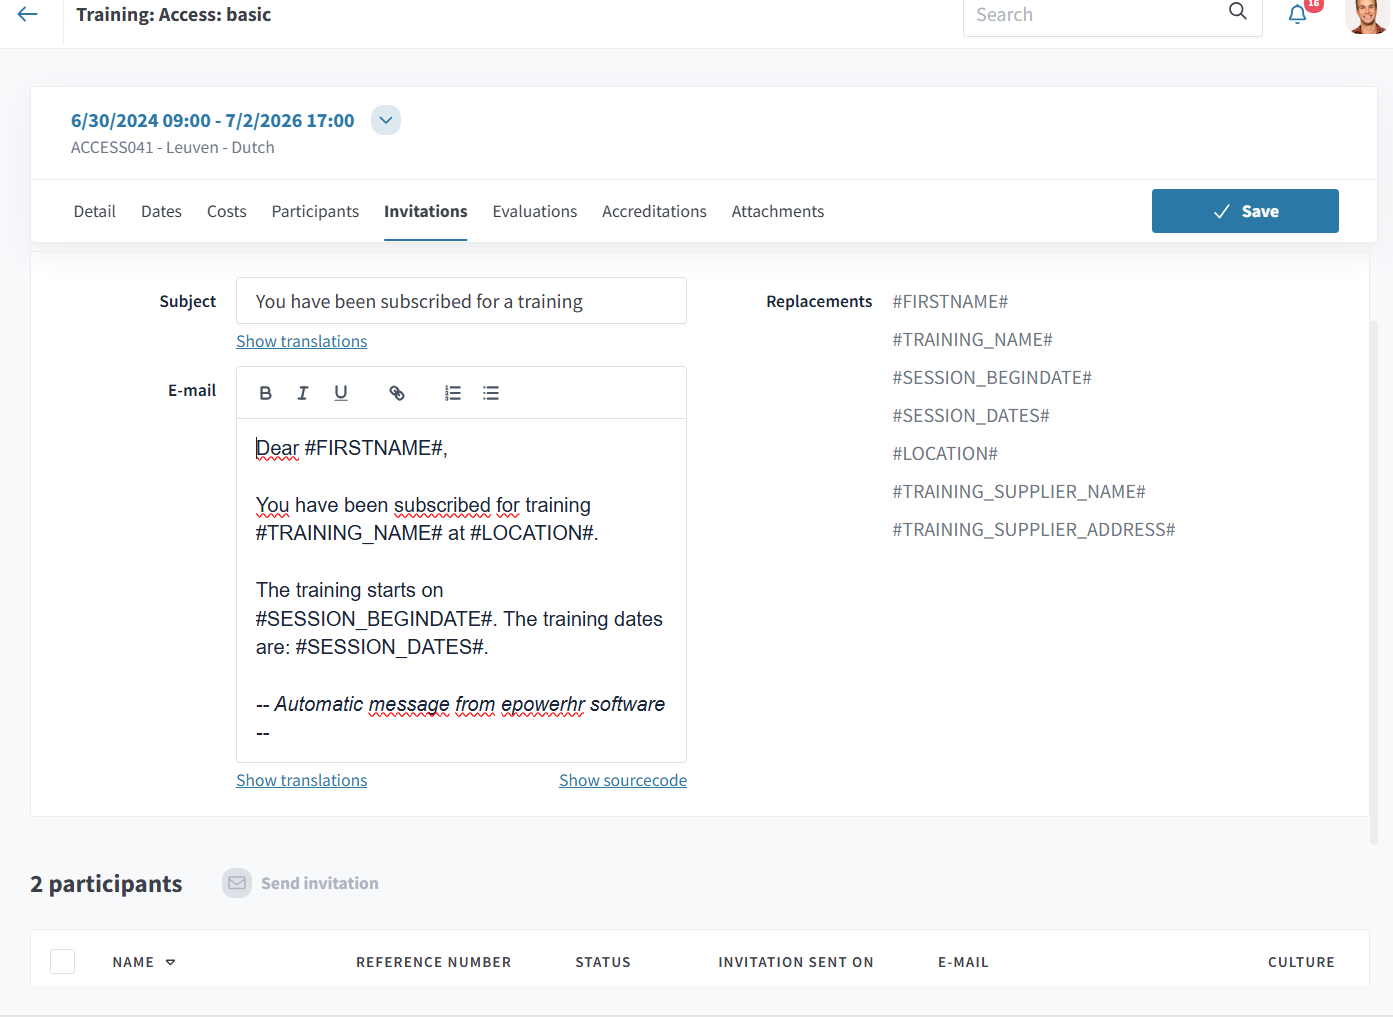The width and height of the screenshot is (1393, 1017).
Task: Open the Participants tab
Action: click(315, 211)
